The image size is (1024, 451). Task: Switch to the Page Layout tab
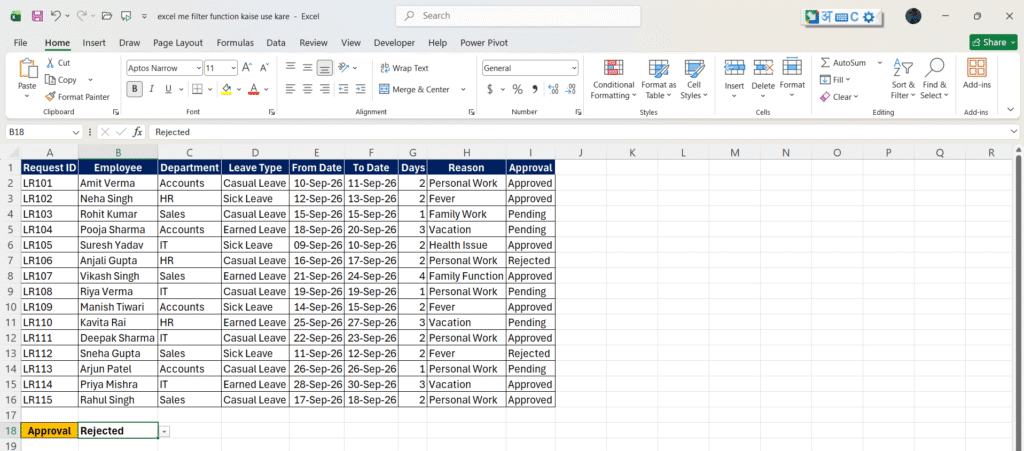point(178,42)
